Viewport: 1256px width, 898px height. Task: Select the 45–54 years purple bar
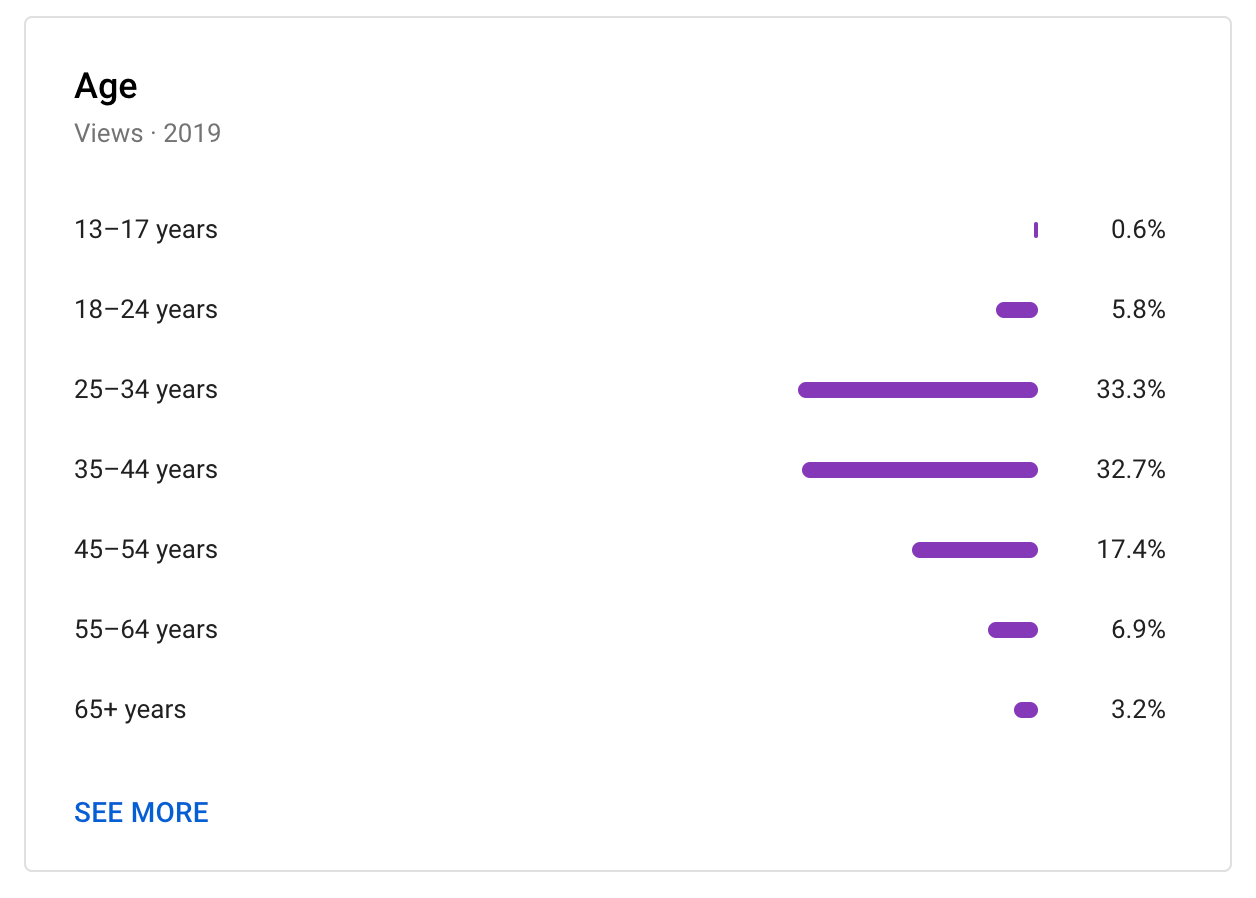tap(975, 550)
